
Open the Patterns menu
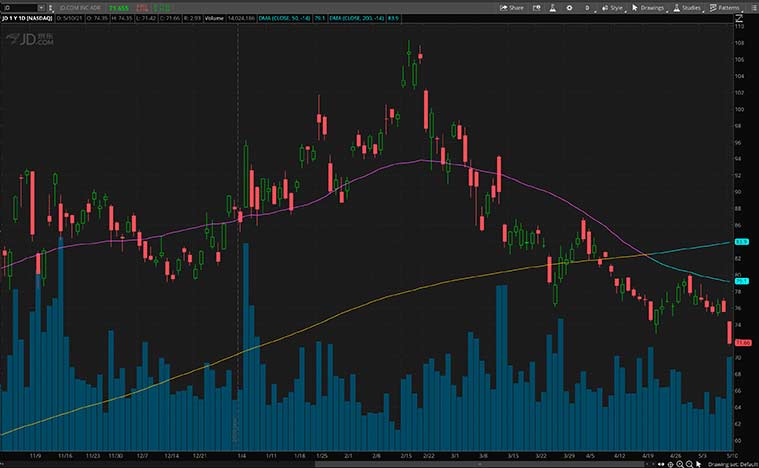pos(725,7)
